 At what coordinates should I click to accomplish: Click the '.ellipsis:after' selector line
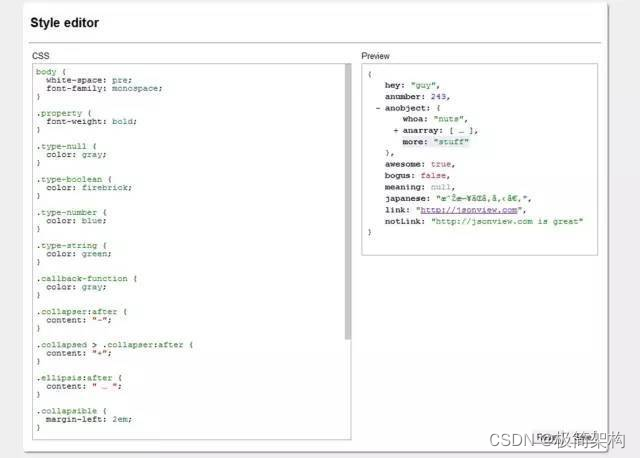pos(79,378)
